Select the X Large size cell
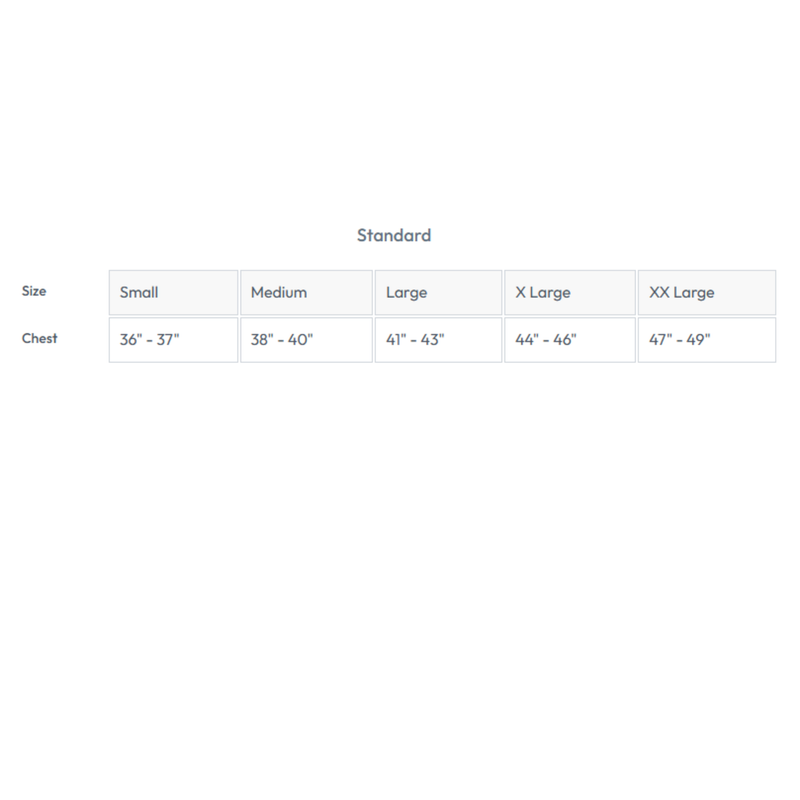Screen dimensions: 800x800 pos(569,293)
